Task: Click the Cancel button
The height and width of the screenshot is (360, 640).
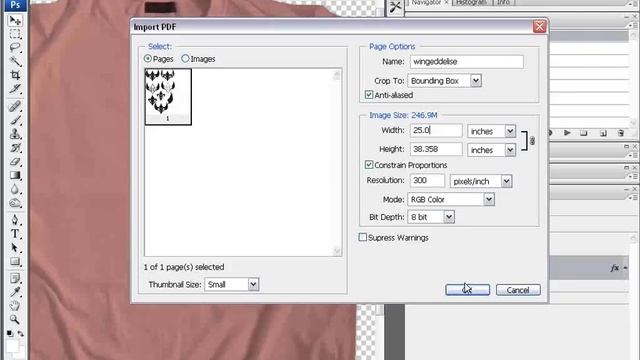Action: (518, 290)
